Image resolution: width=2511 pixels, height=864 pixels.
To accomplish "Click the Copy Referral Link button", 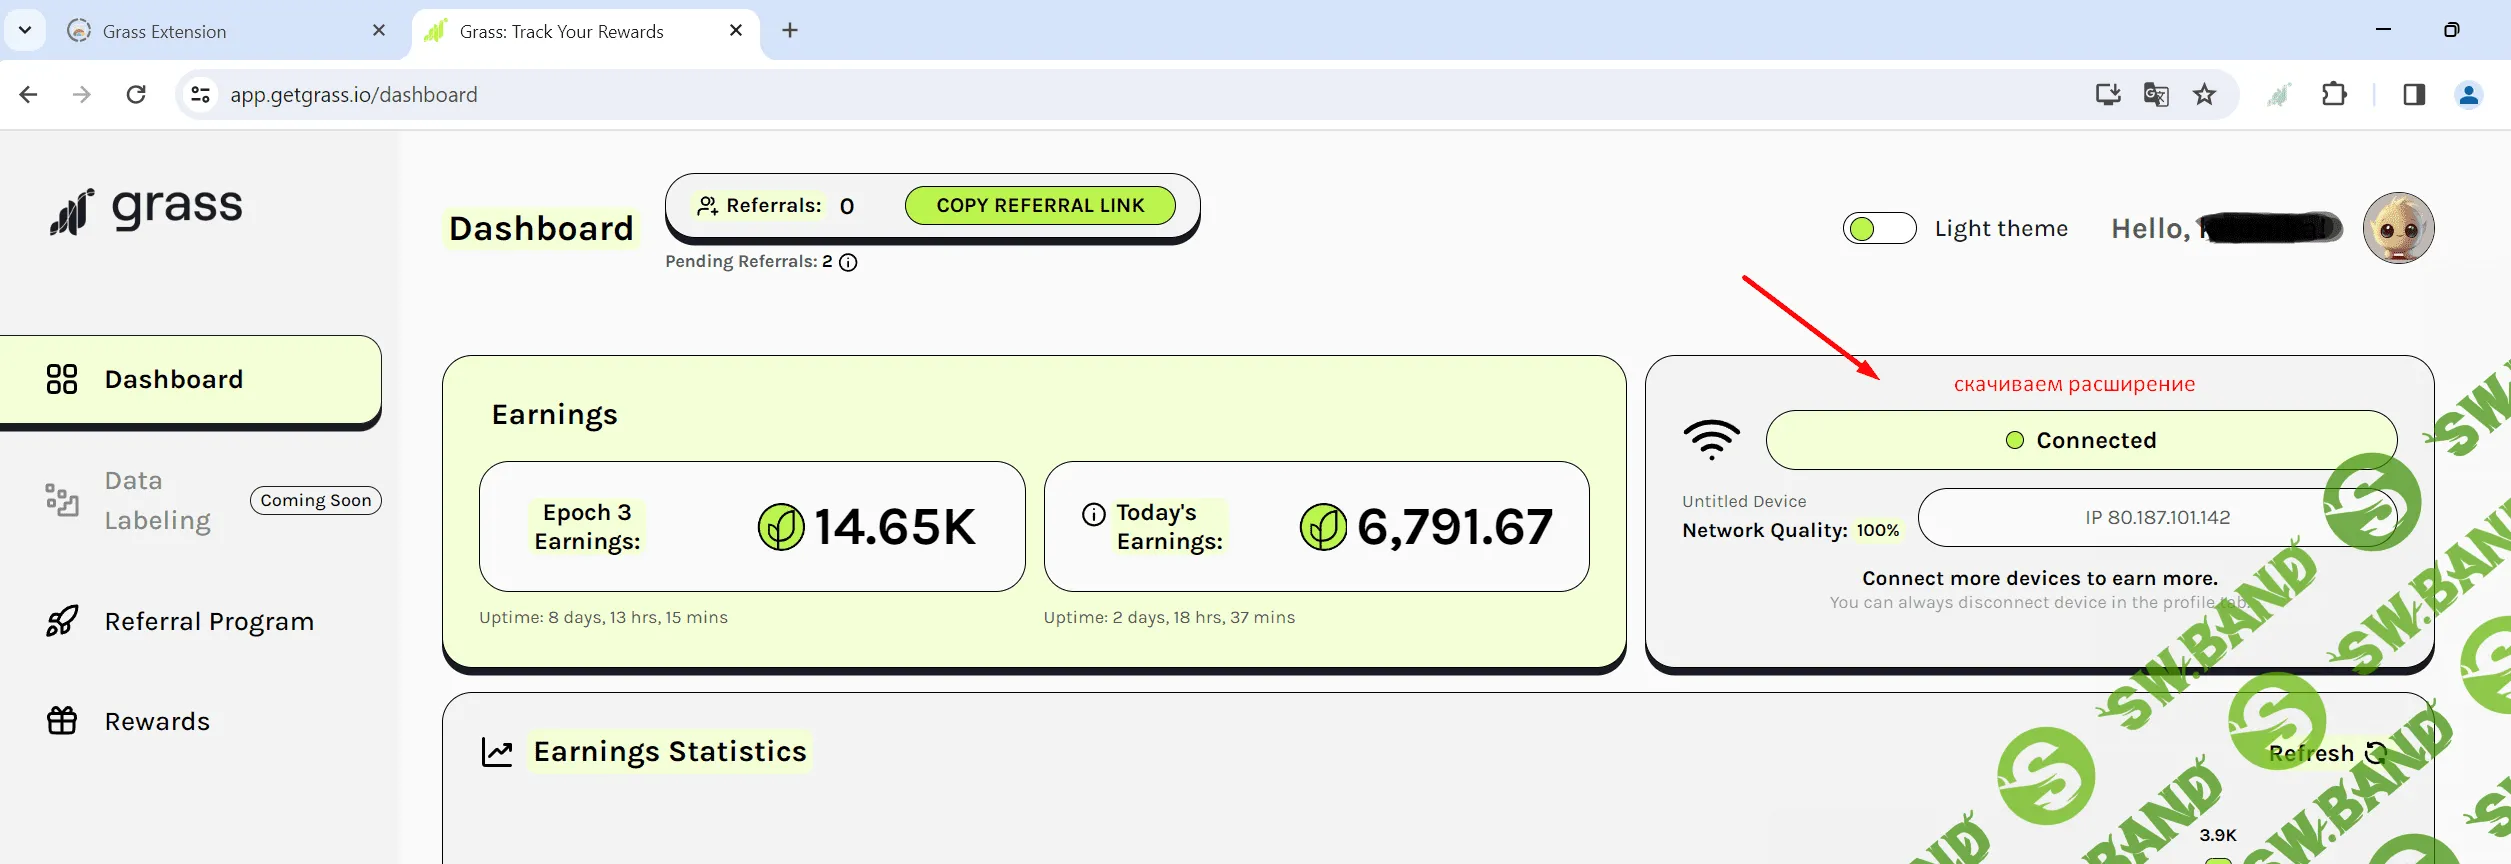I will [1039, 205].
